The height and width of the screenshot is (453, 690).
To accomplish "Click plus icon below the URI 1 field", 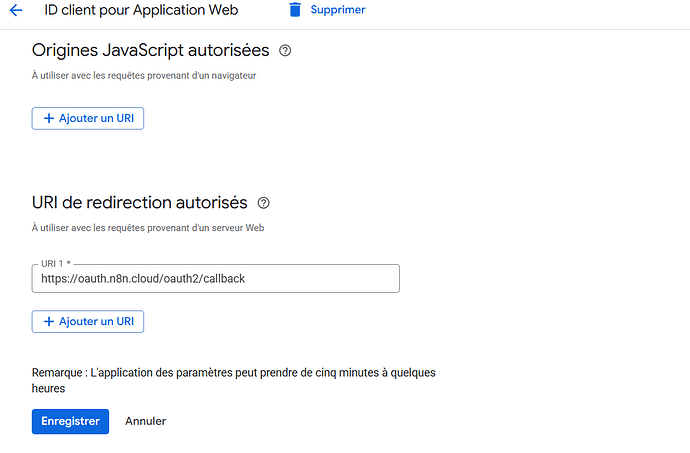I will [47, 322].
